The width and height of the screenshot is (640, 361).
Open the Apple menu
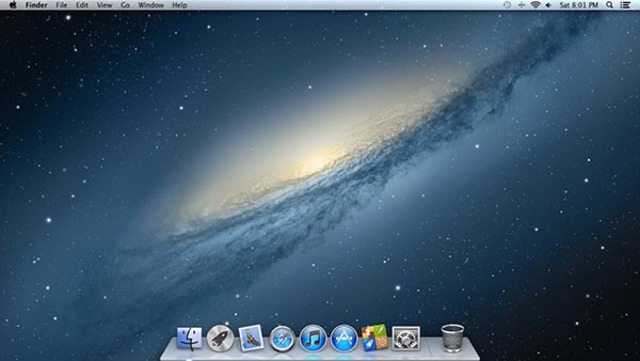pos(13,5)
